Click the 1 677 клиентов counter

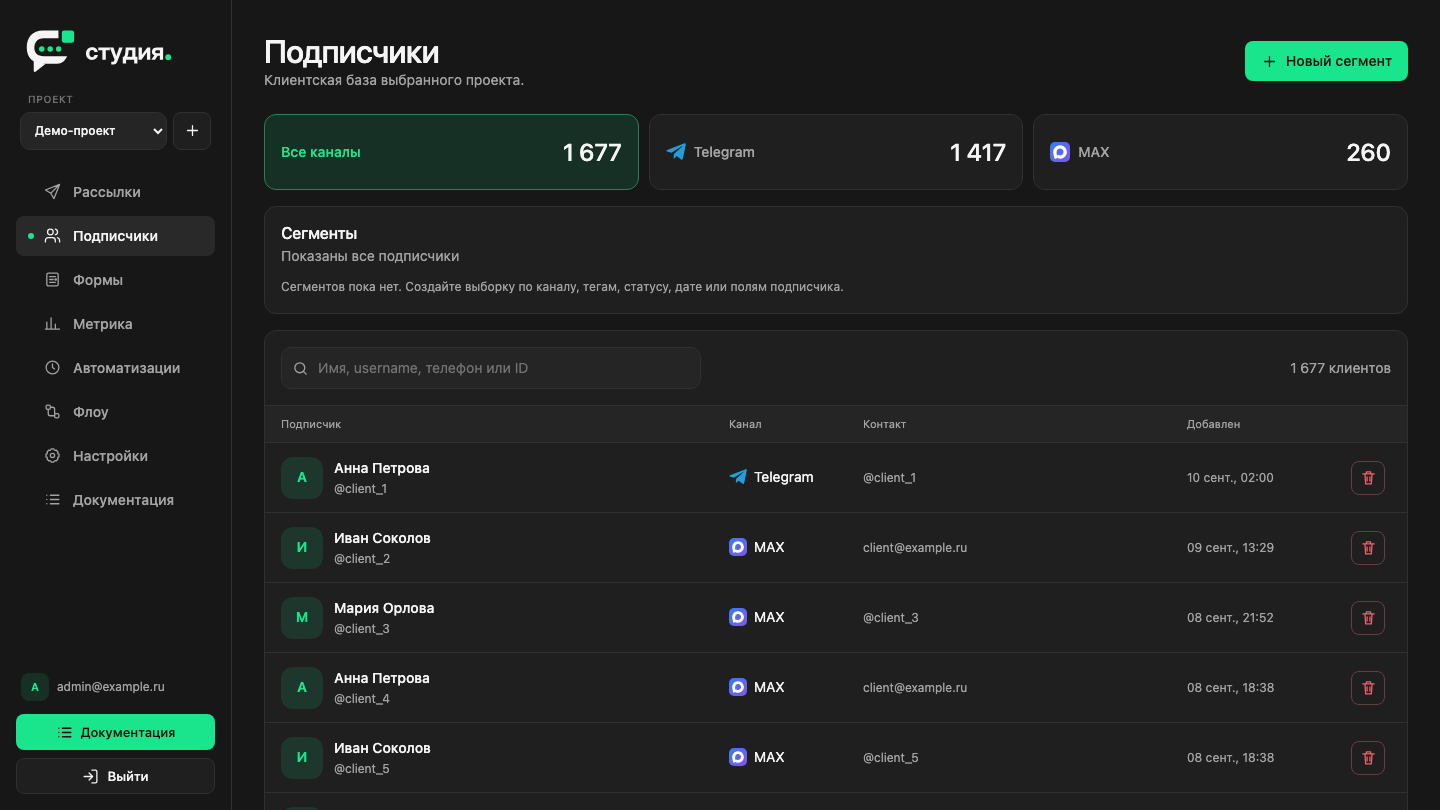(x=1340, y=368)
